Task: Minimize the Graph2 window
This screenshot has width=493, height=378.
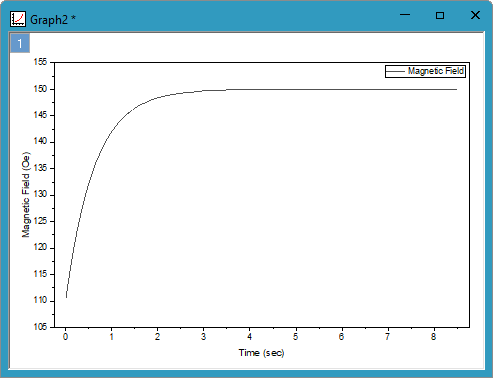Action: pos(405,15)
